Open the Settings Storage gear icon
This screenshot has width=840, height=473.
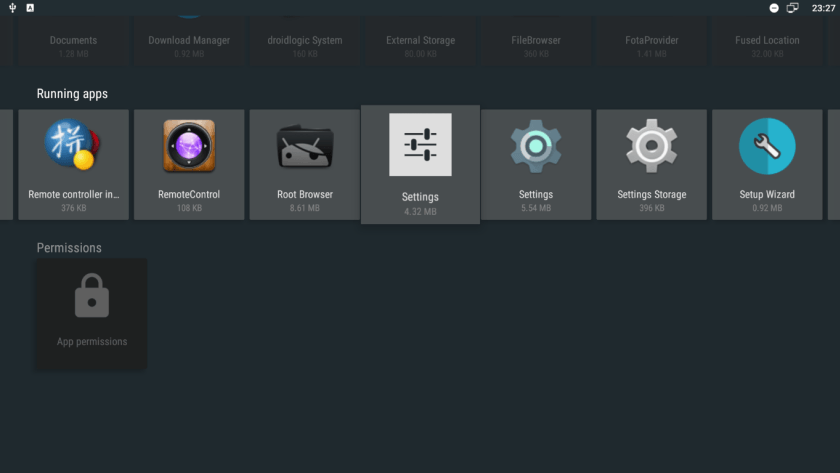651,146
